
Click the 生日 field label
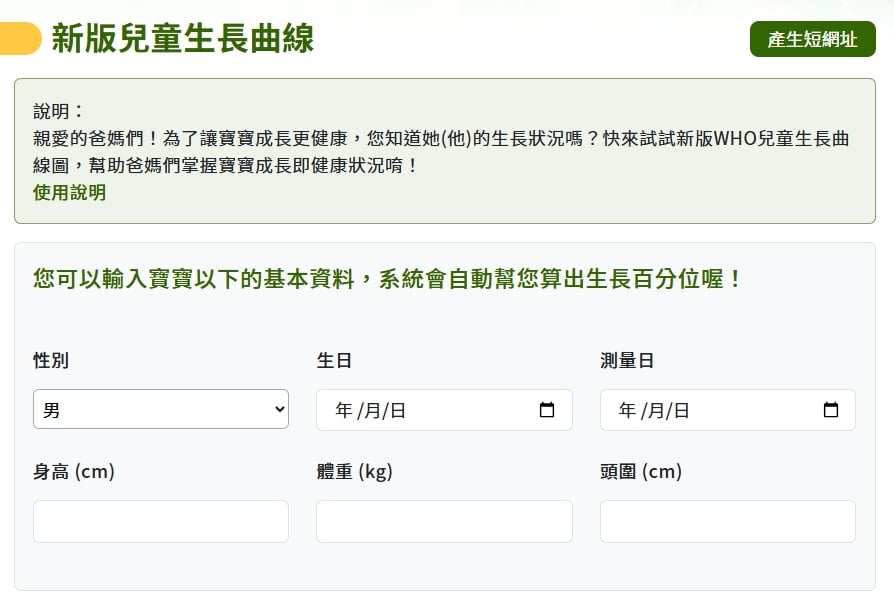(x=334, y=361)
